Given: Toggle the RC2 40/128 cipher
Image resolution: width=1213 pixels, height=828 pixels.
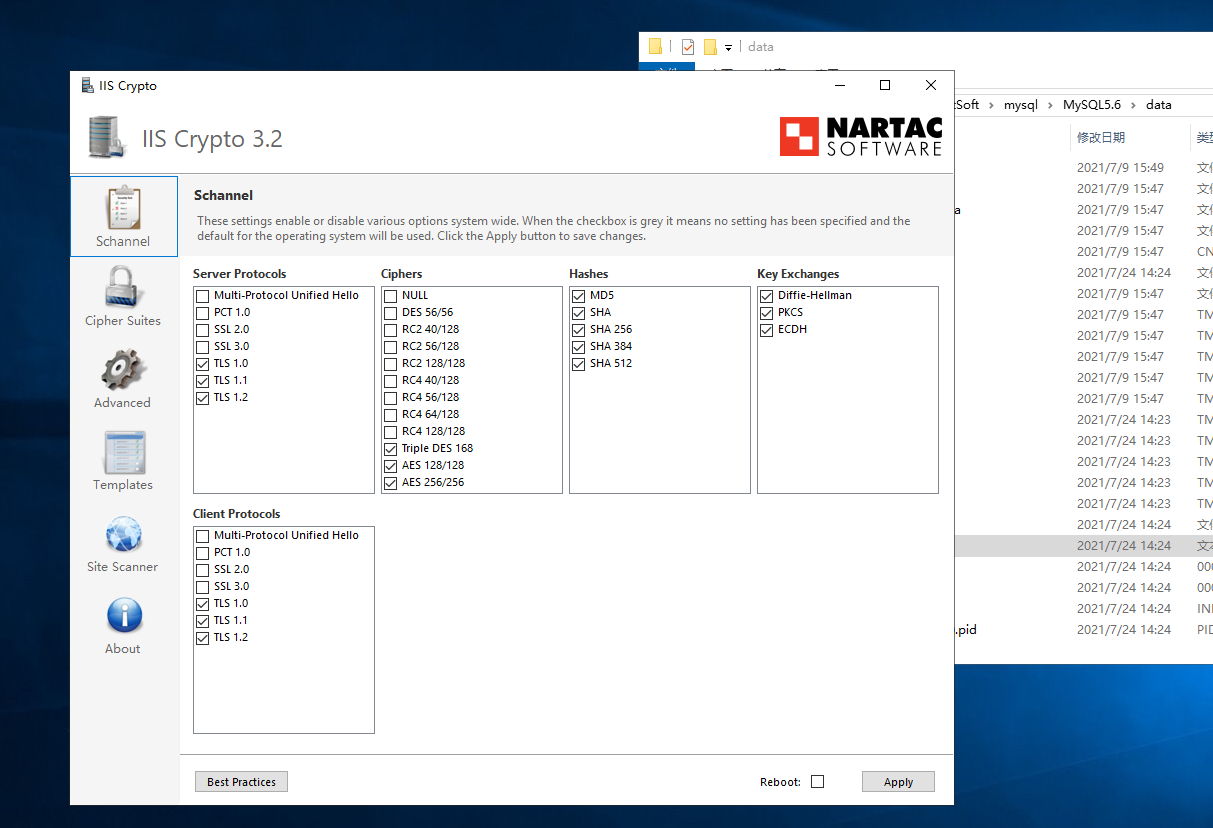Looking at the screenshot, I should pyautogui.click(x=391, y=330).
